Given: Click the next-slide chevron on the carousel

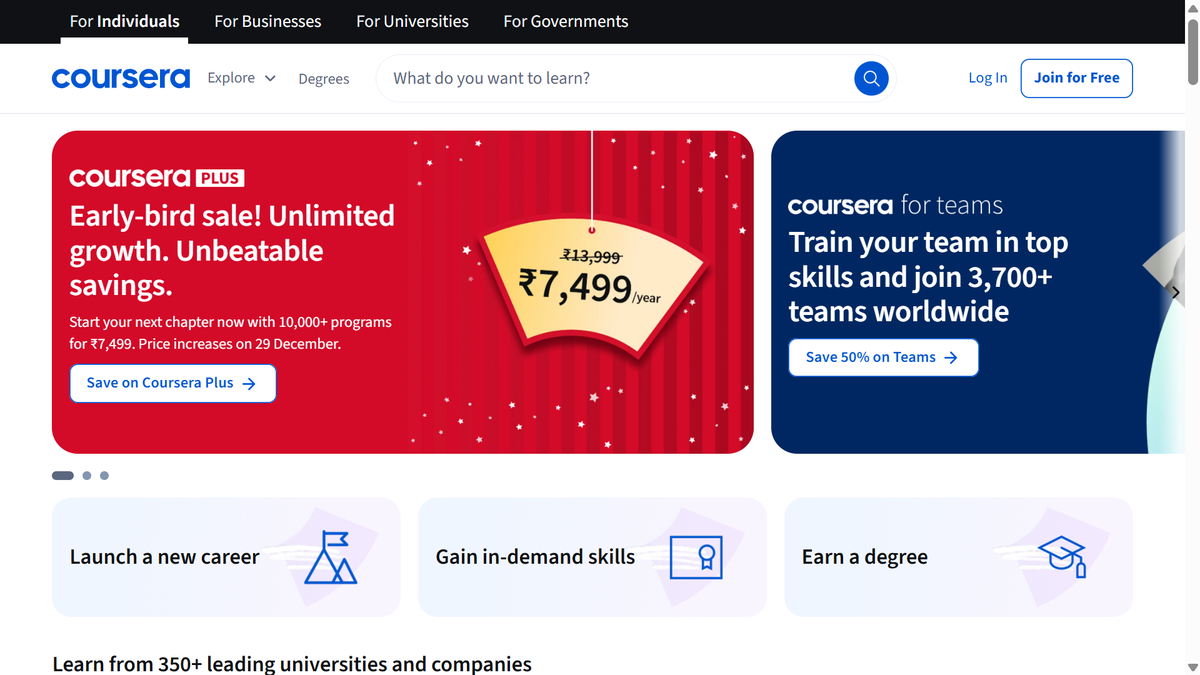Looking at the screenshot, I should (x=1175, y=292).
